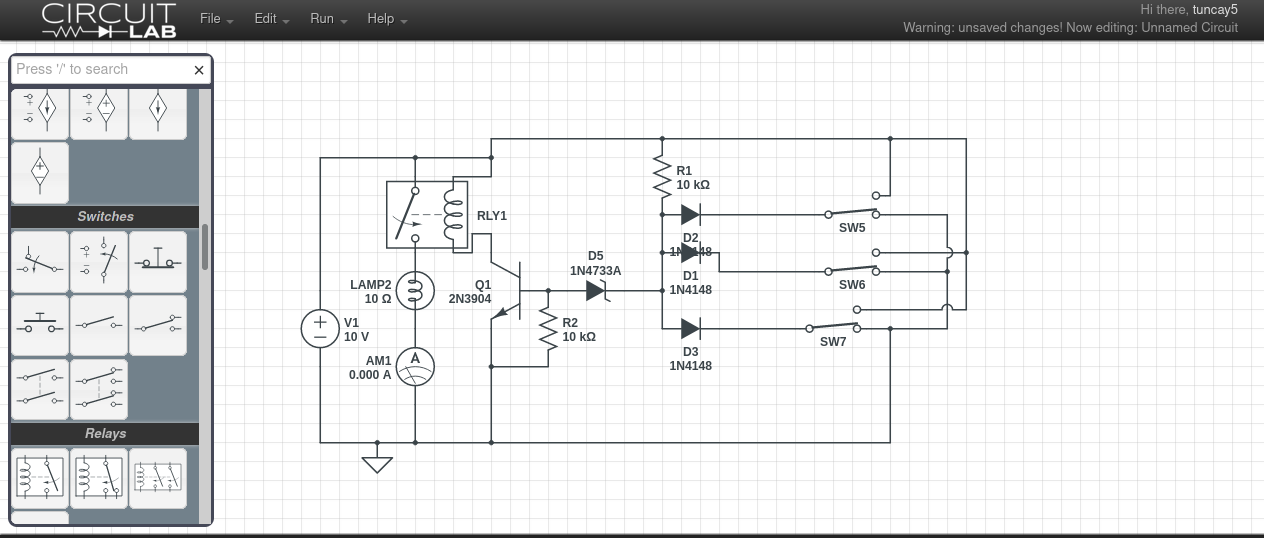1264x538 pixels.
Task: Pick the SPST relay component
Action: [40, 478]
